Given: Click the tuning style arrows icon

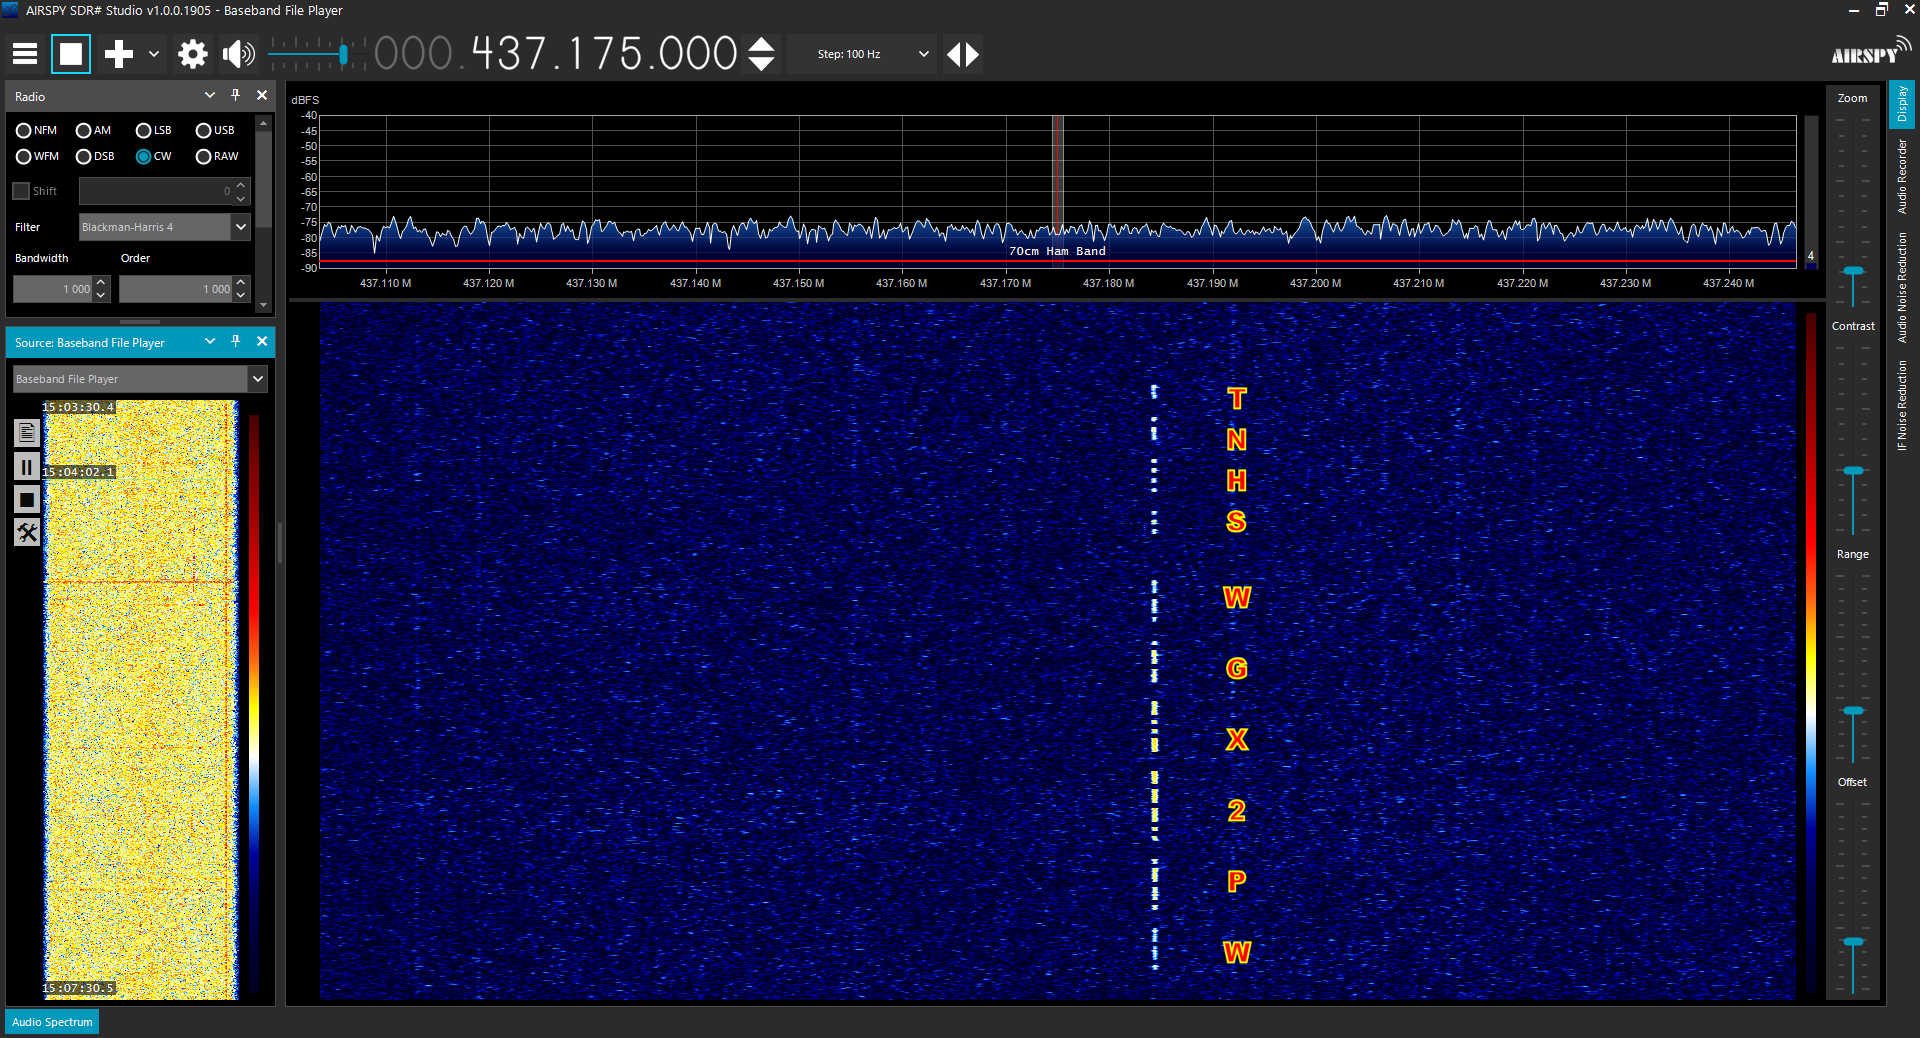Looking at the screenshot, I should pos(962,54).
